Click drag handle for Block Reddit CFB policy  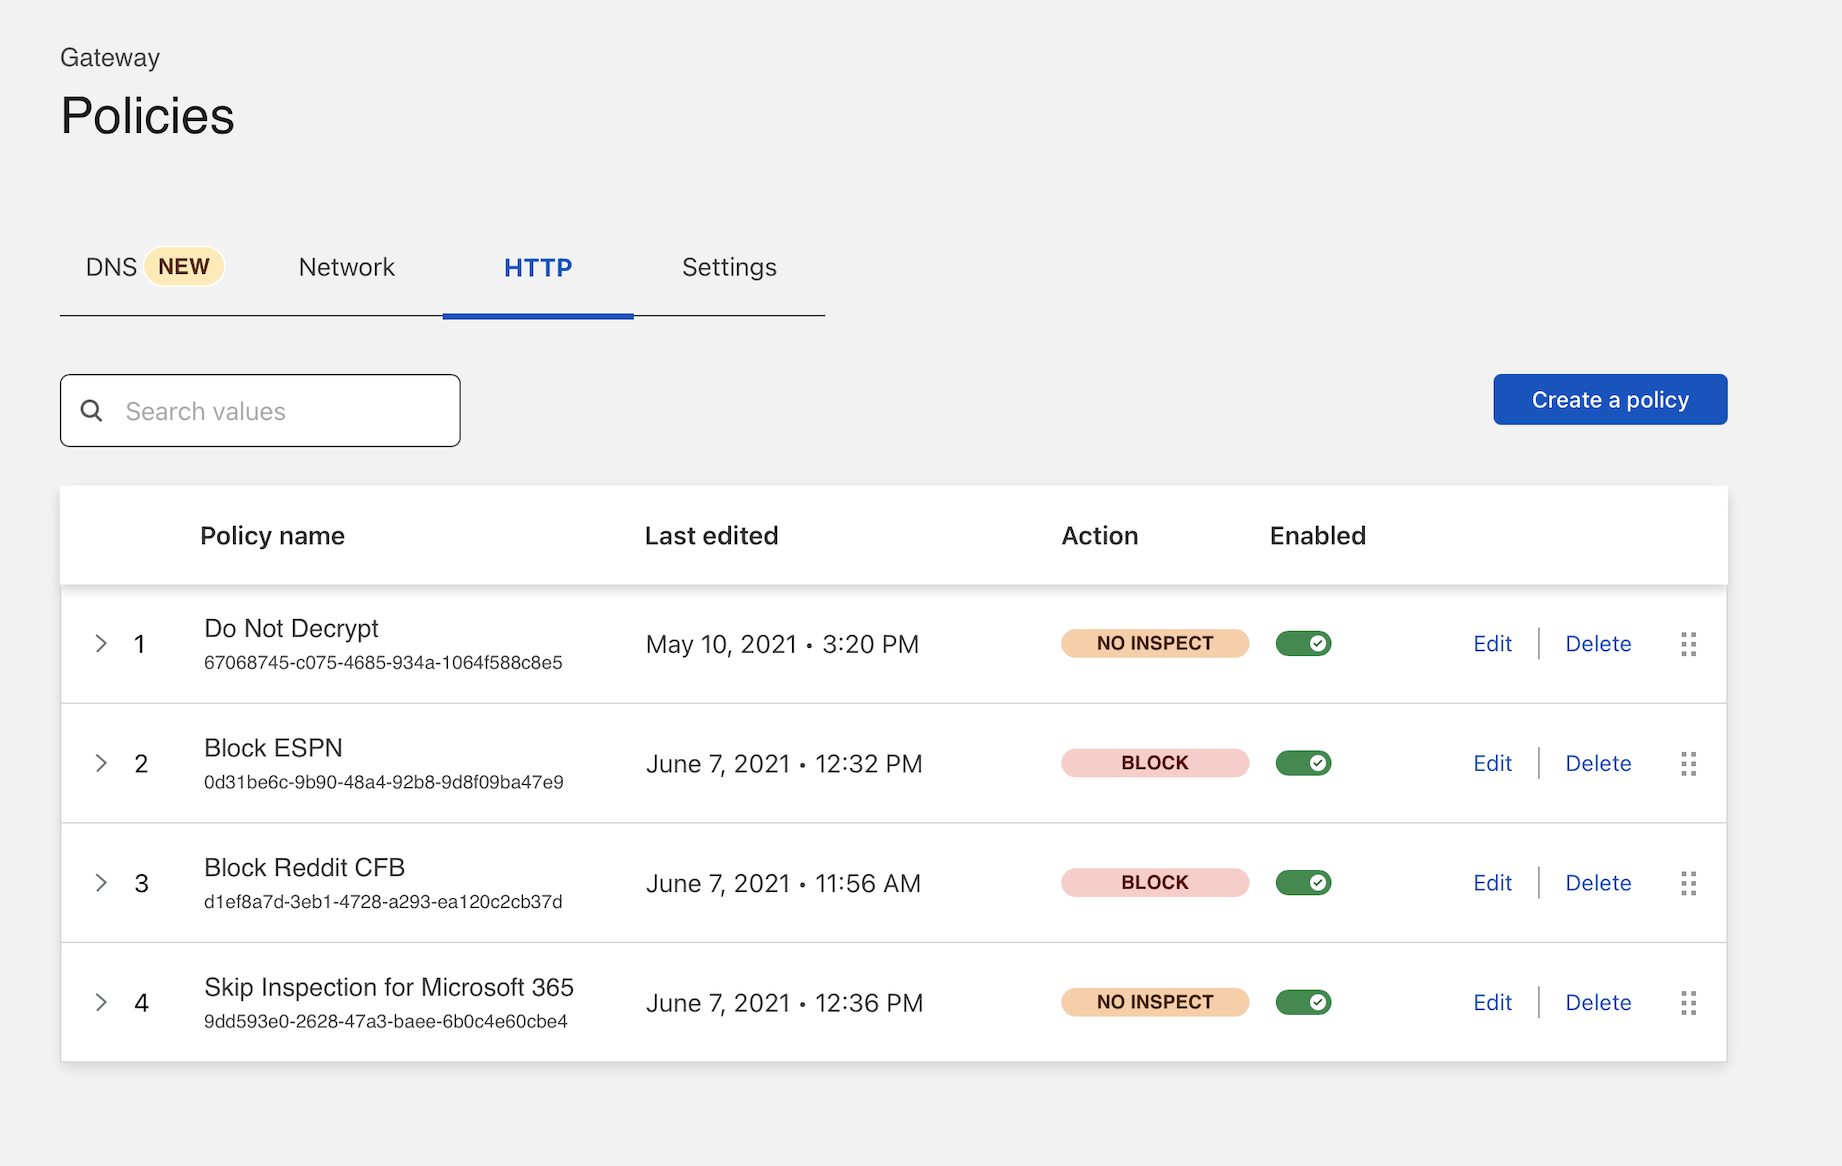[1688, 883]
